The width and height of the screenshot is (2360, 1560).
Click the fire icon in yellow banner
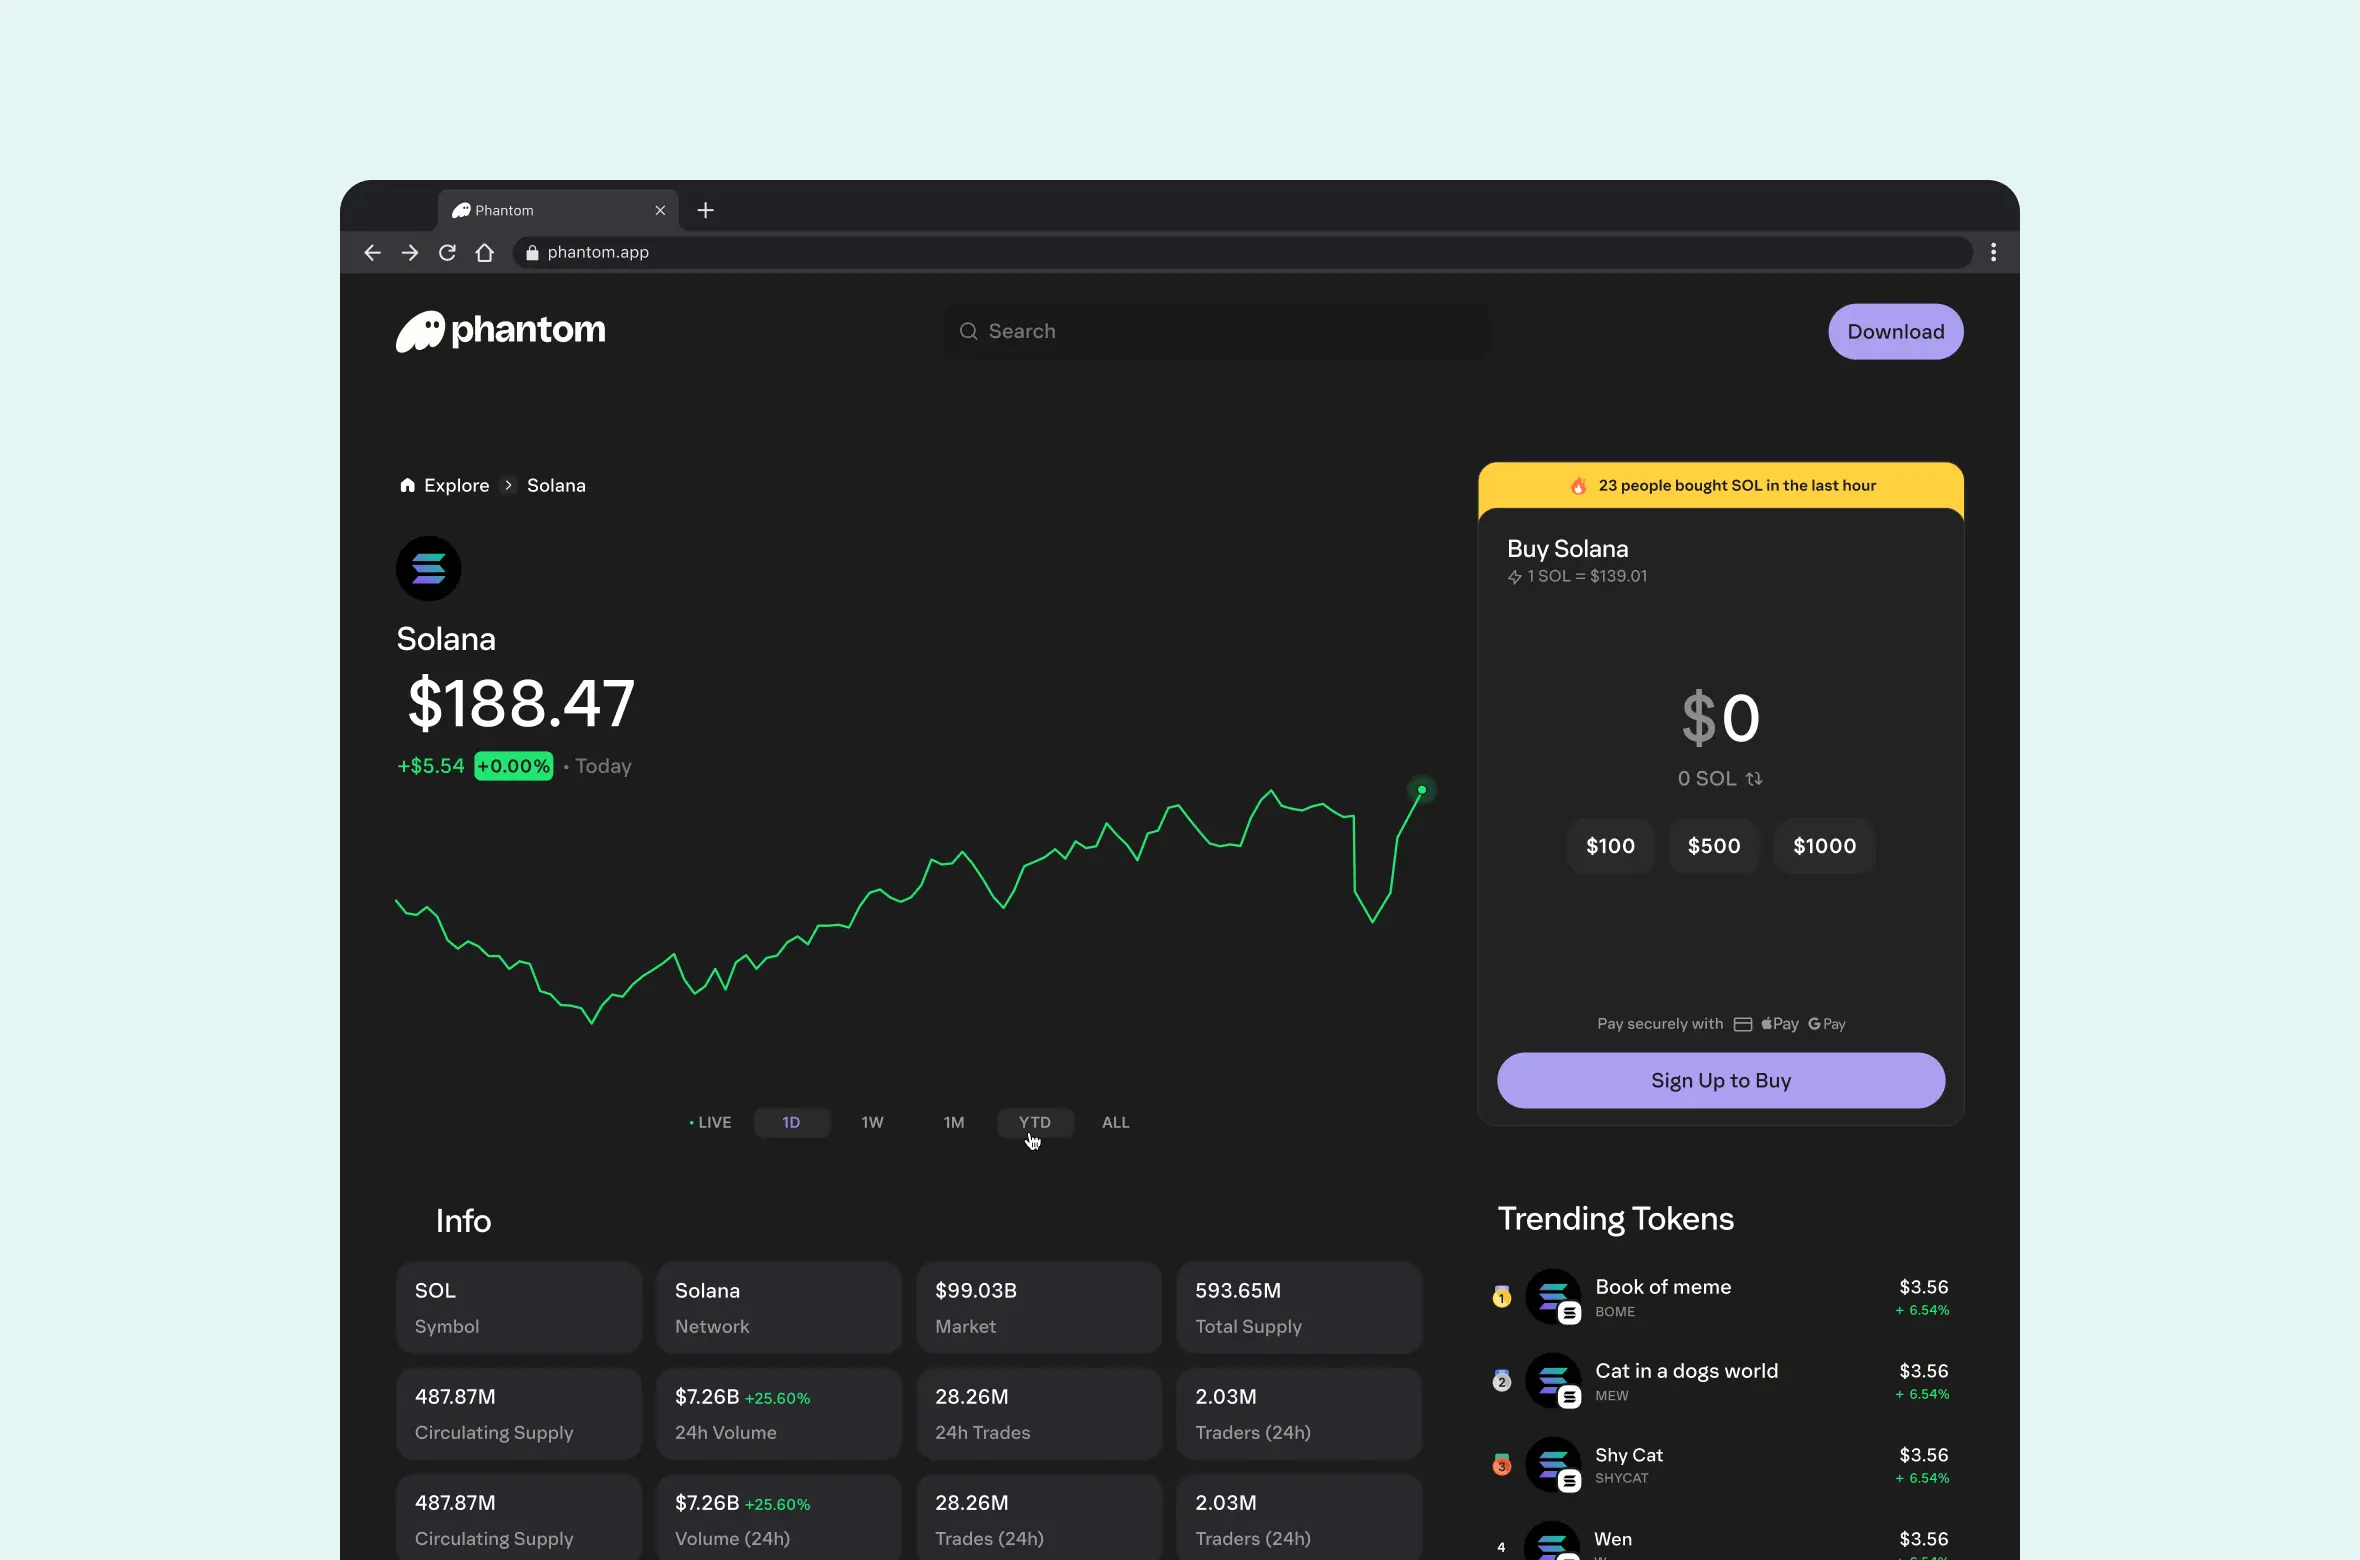click(x=1578, y=486)
